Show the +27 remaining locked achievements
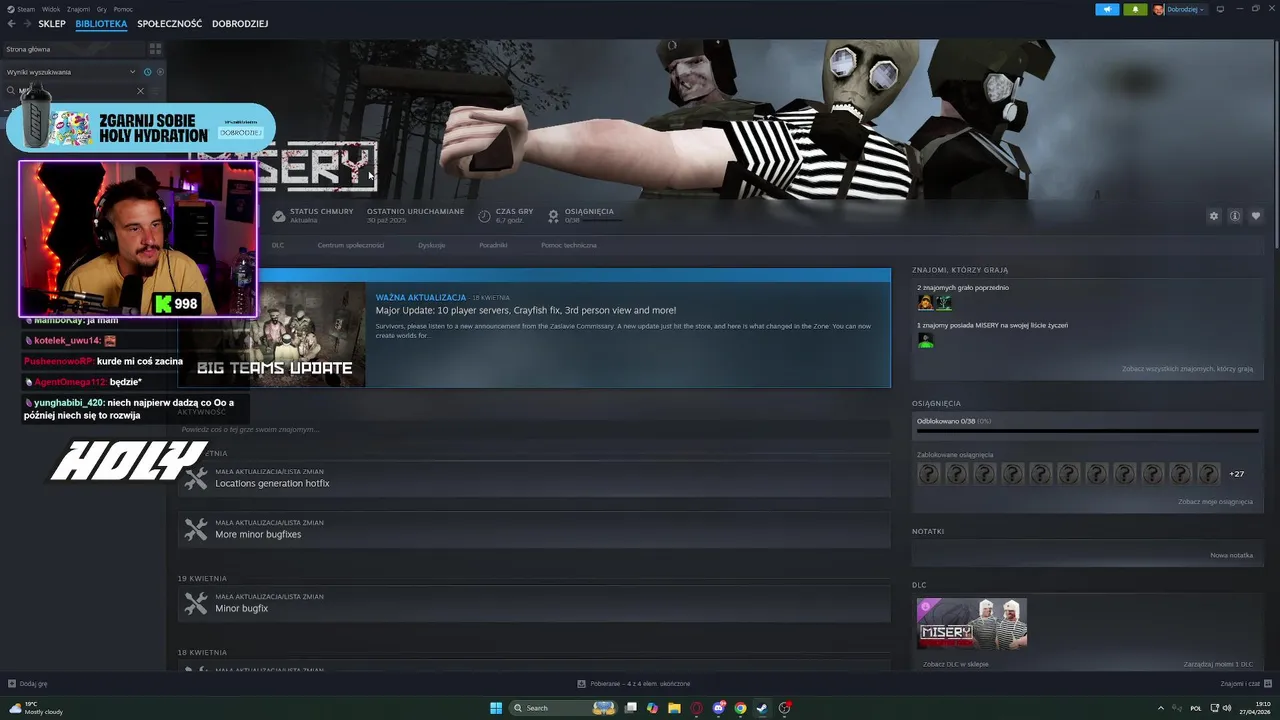Viewport: 1280px width, 720px height. point(1237,474)
